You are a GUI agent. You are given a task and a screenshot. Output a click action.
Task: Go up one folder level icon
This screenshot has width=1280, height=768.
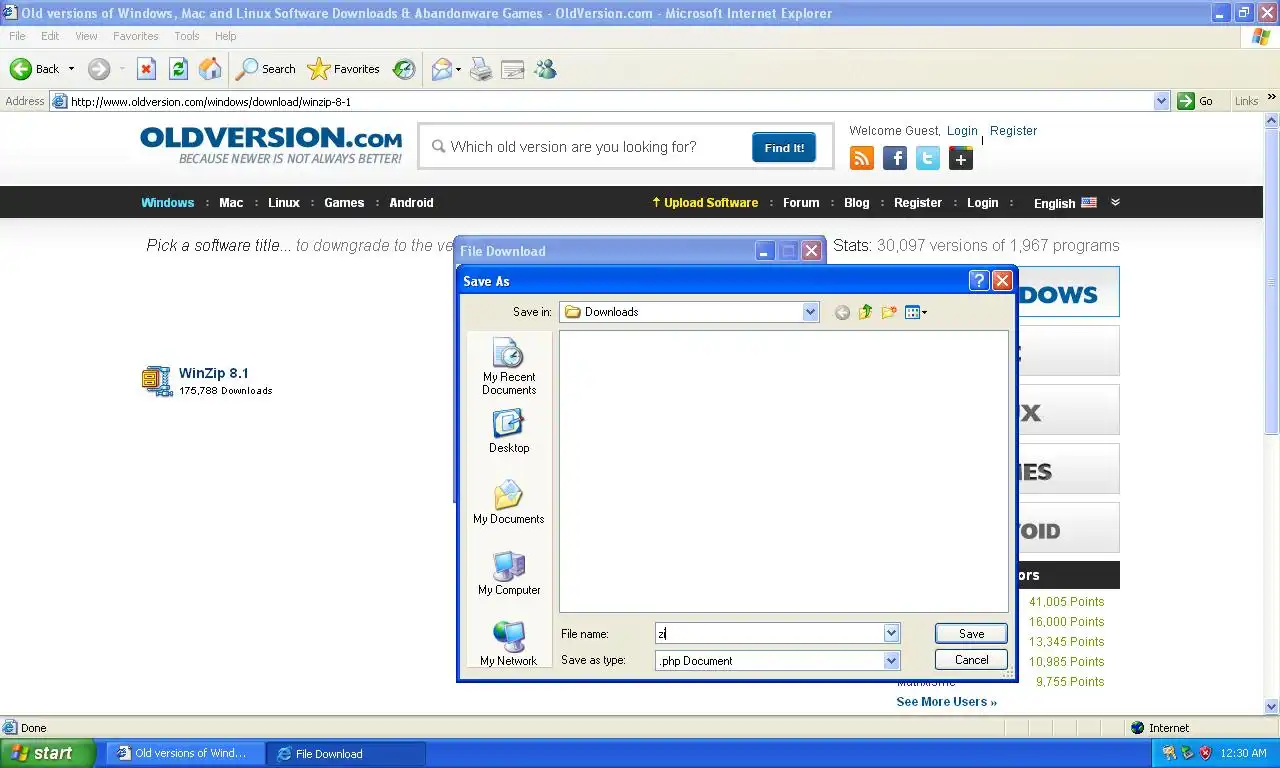pos(865,312)
